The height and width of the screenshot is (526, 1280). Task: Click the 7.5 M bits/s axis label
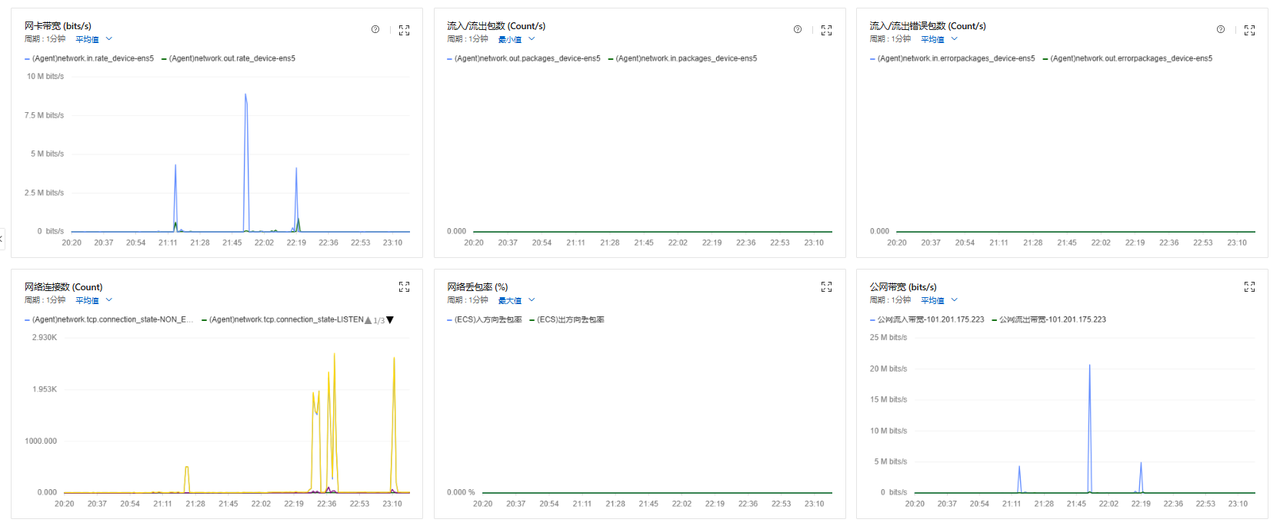coord(46,115)
